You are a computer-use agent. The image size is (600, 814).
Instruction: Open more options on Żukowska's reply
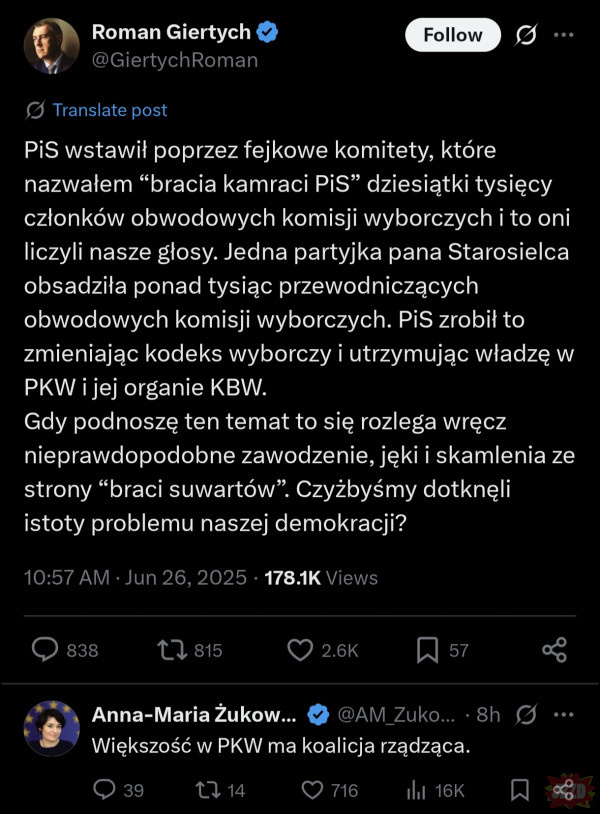tap(564, 715)
